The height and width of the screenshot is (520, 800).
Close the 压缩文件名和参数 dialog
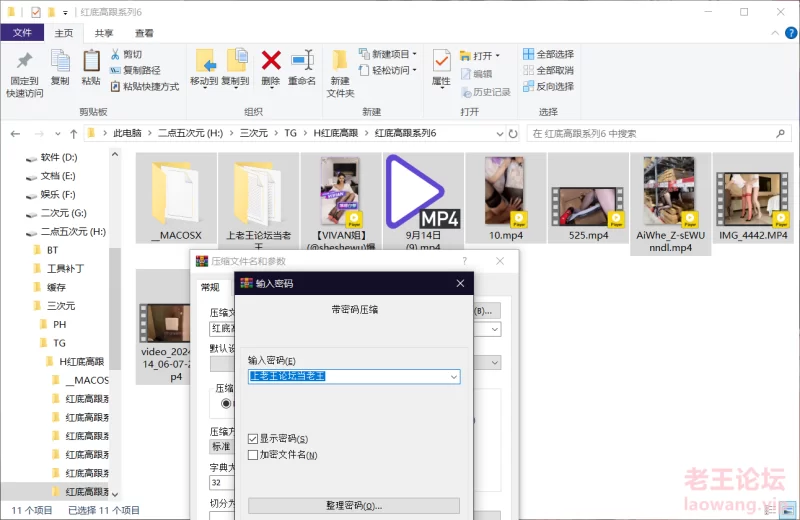click(x=500, y=261)
